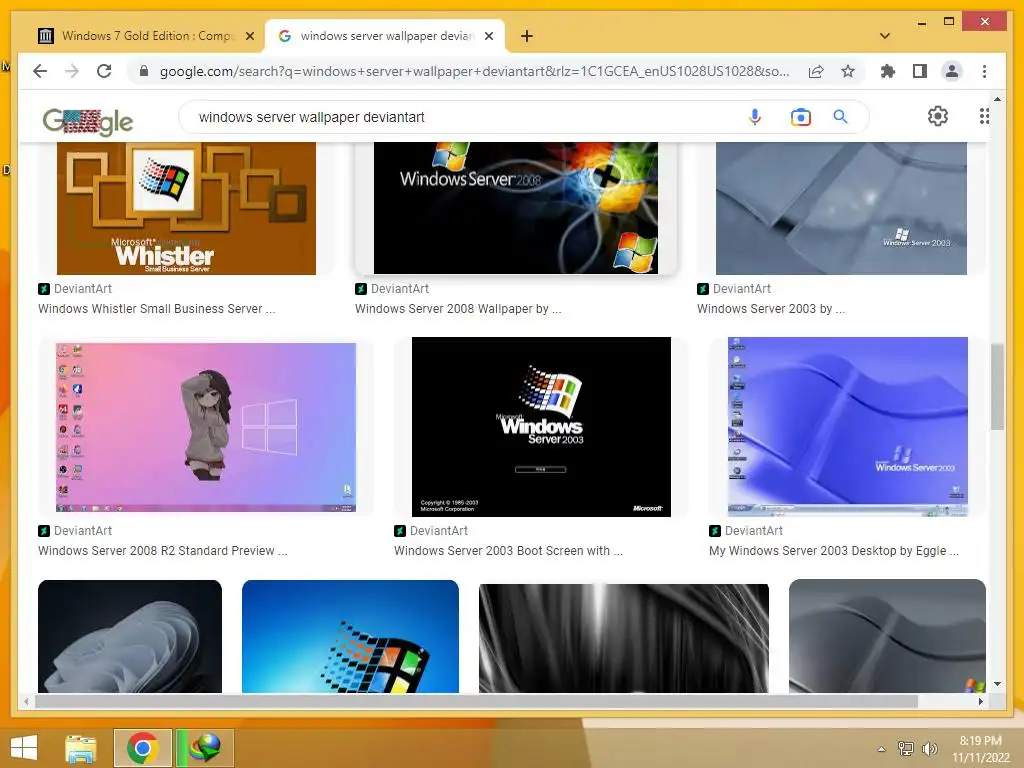Open the Windows Whistler wallpaper thumbnail
The width and height of the screenshot is (1024, 768).
(x=186, y=208)
